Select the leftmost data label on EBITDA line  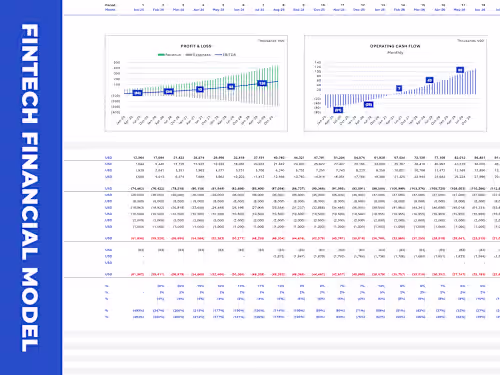point(137,93)
